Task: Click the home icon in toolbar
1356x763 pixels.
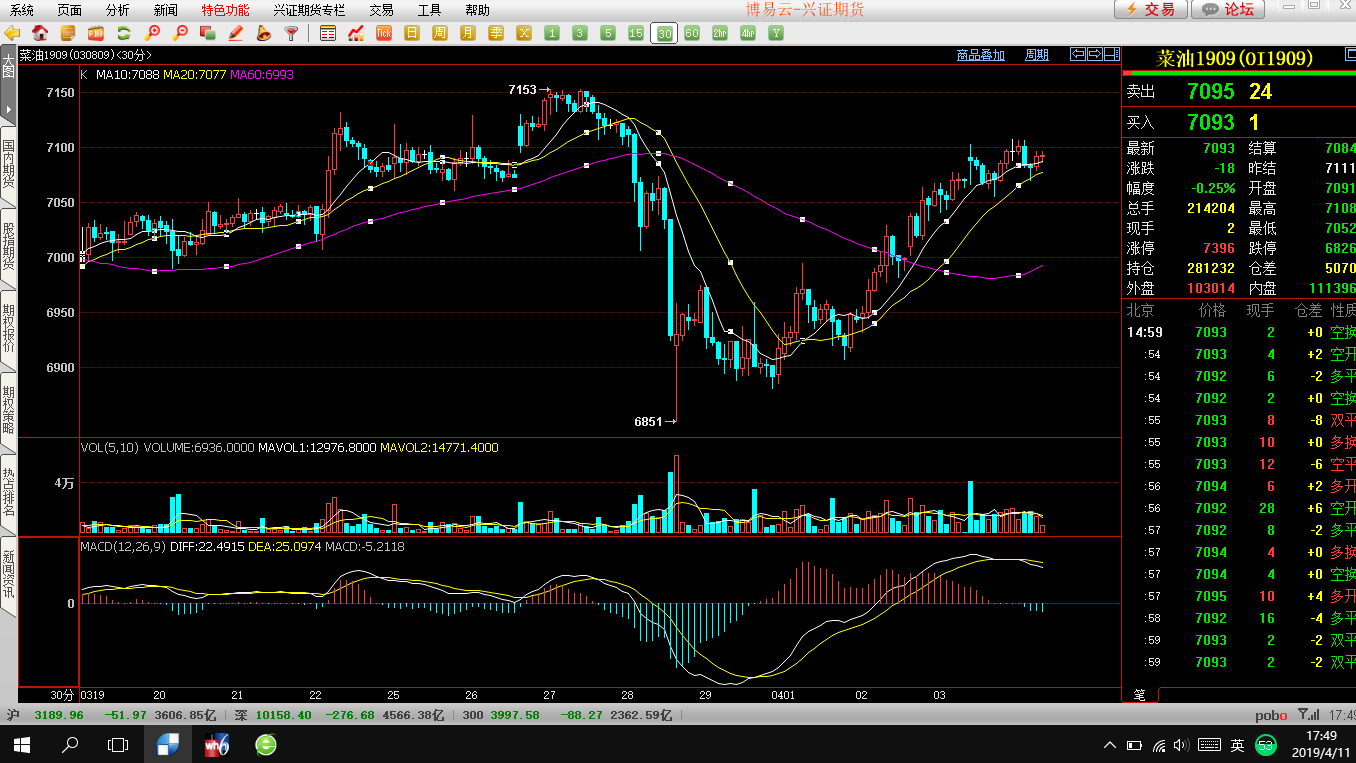Action: [x=41, y=33]
